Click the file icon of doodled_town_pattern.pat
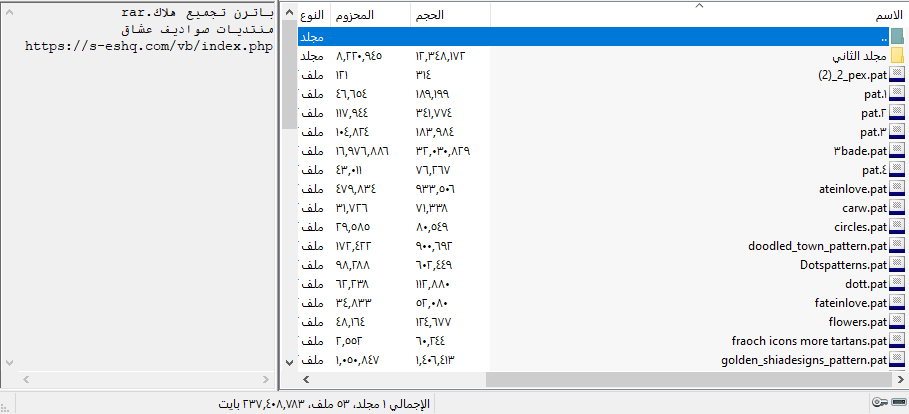909x414 pixels. point(897,246)
